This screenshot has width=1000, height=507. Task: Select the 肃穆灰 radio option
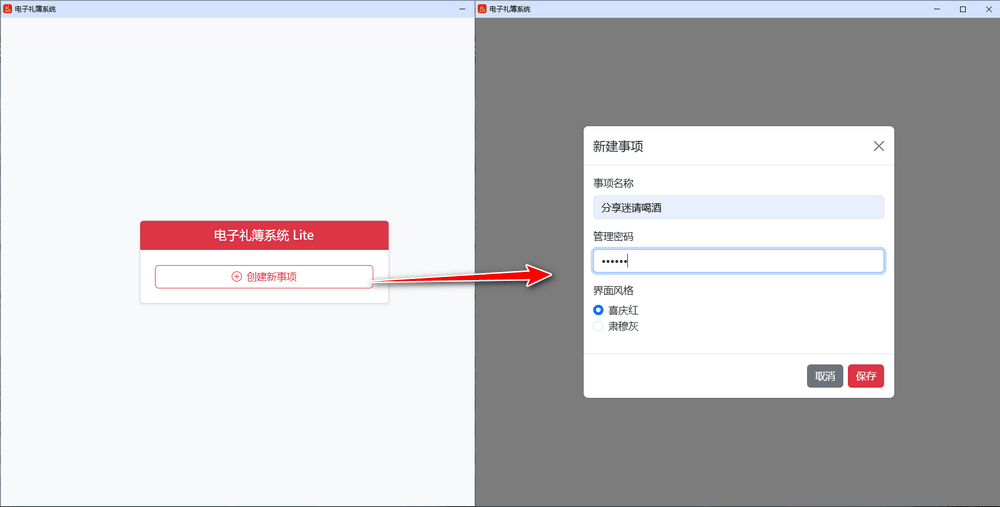coord(598,326)
